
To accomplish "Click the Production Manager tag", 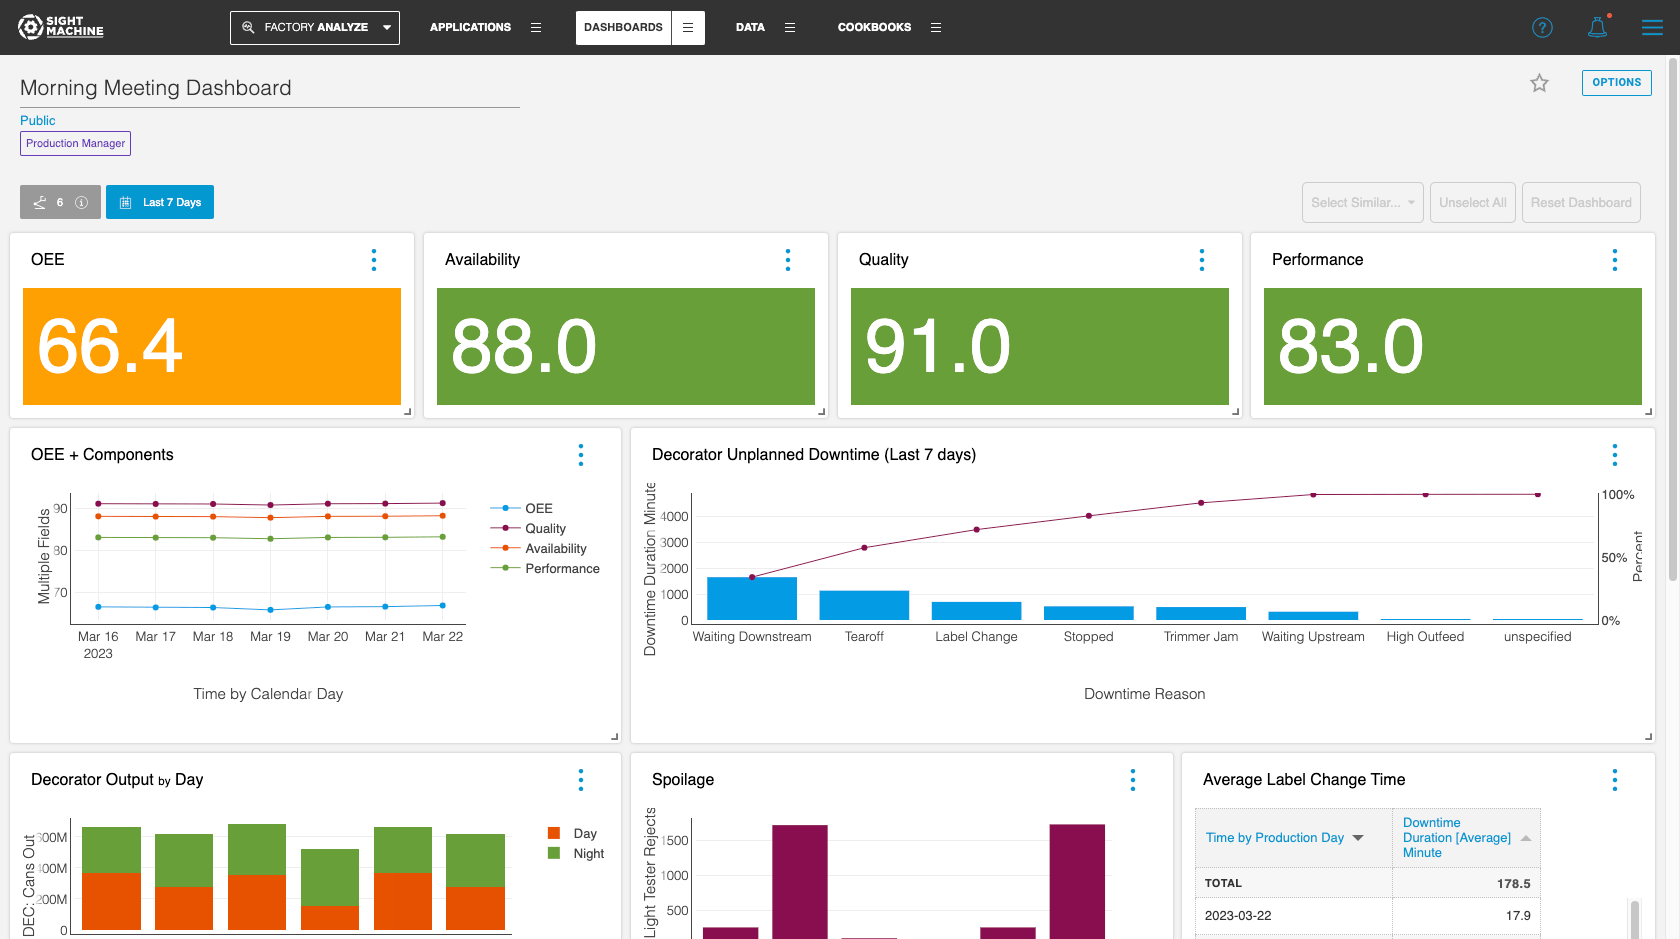I will 75,144.
